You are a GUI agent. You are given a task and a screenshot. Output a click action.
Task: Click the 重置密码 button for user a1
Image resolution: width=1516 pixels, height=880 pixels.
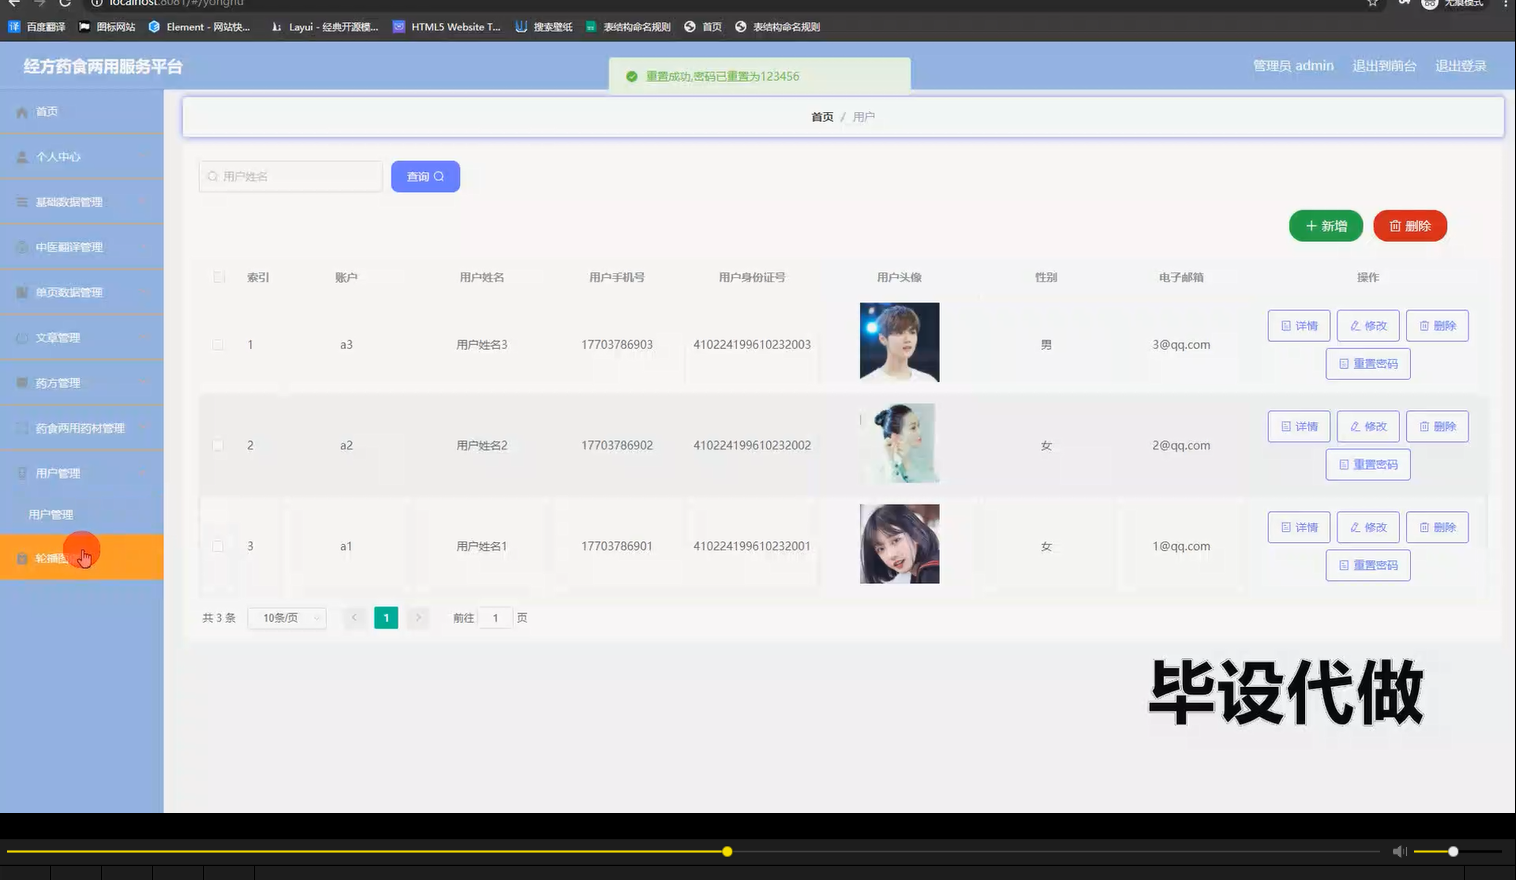1368,564
